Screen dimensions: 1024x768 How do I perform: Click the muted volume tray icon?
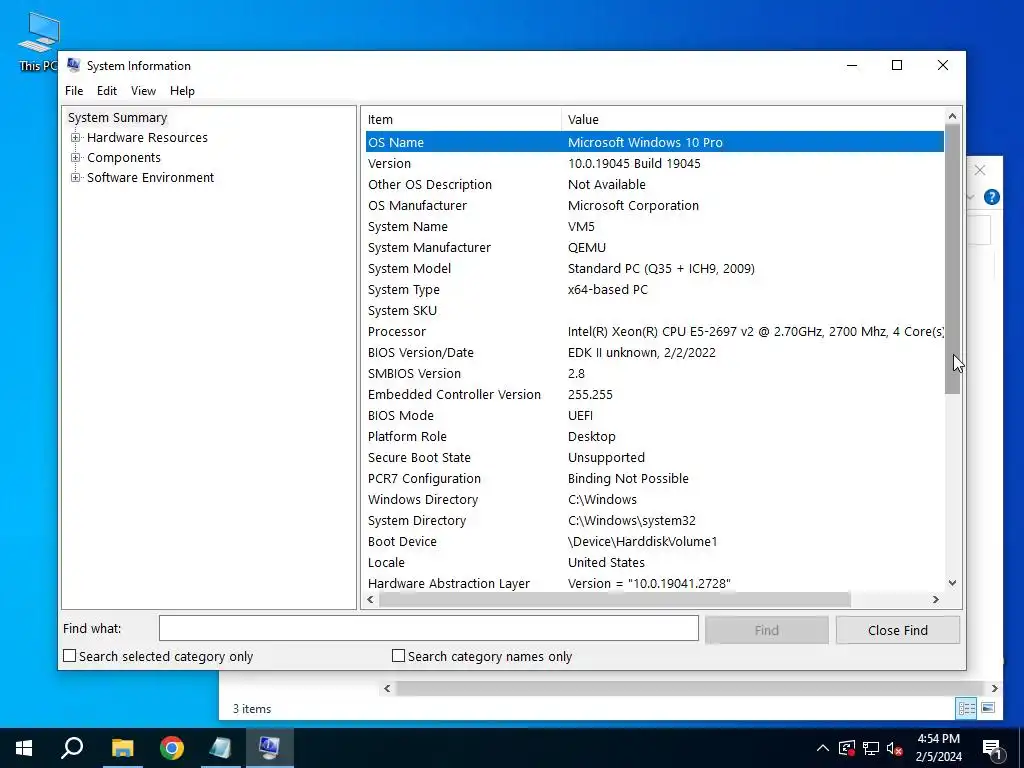tap(895, 748)
